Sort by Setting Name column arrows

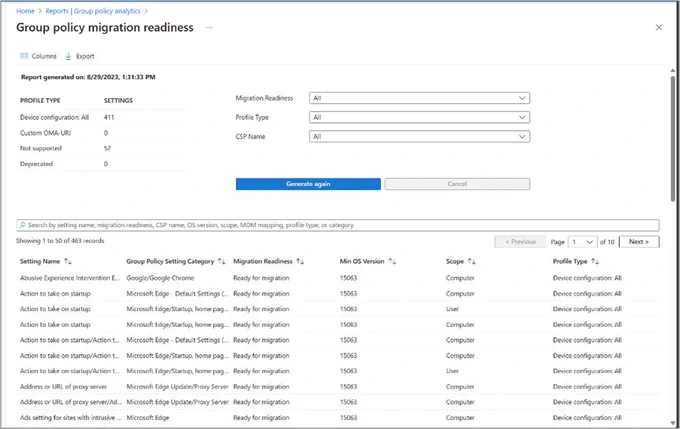[x=68, y=261]
